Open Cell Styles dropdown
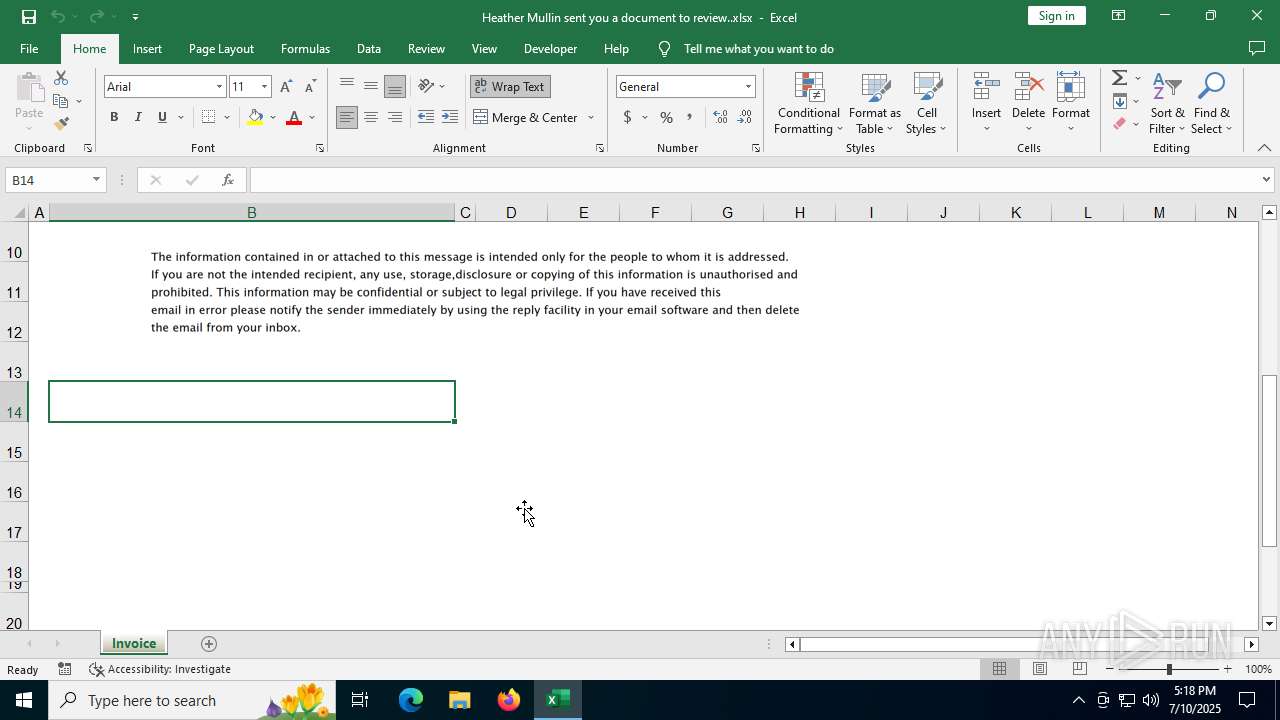Image resolution: width=1280 pixels, height=720 pixels. 927,103
